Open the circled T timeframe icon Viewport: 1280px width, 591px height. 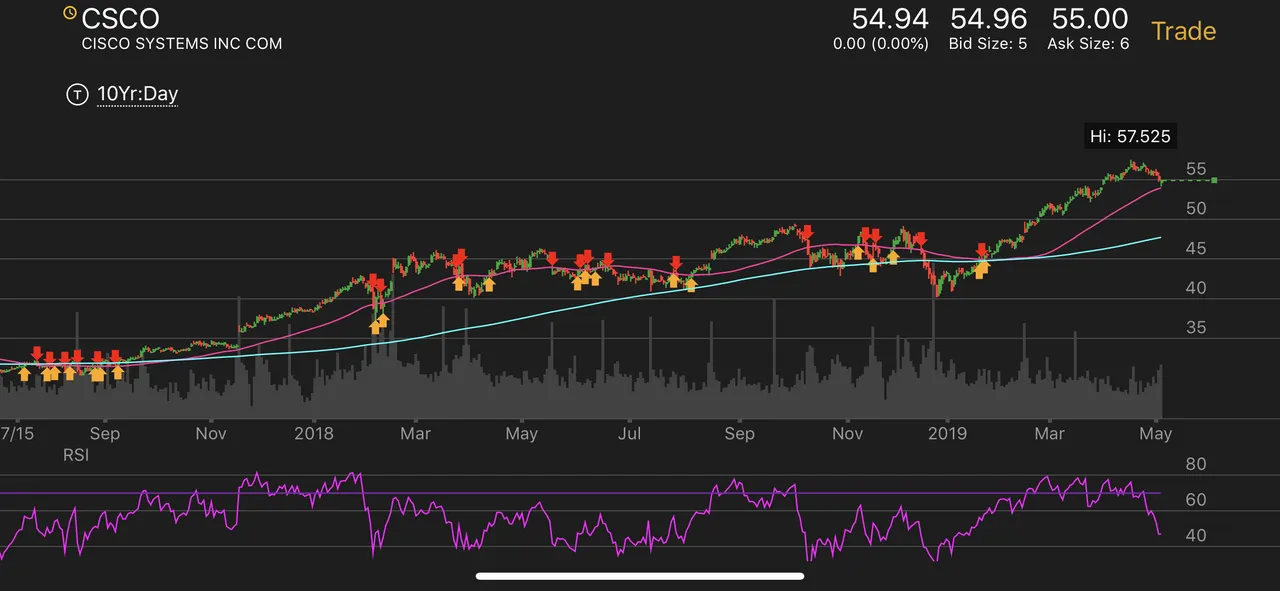[x=75, y=95]
